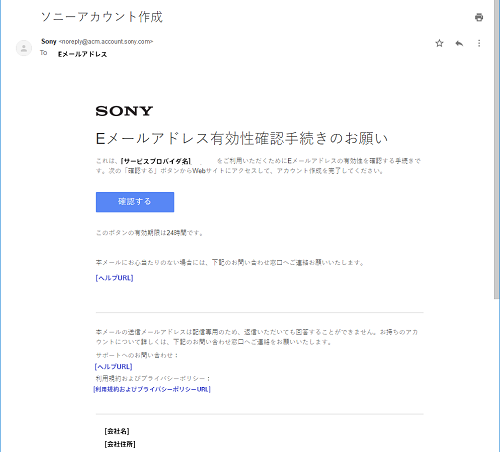The width and height of the screenshot is (500, 452).
Task: Click the [会社住所] placeholder text
Action: click(x=120, y=444)
